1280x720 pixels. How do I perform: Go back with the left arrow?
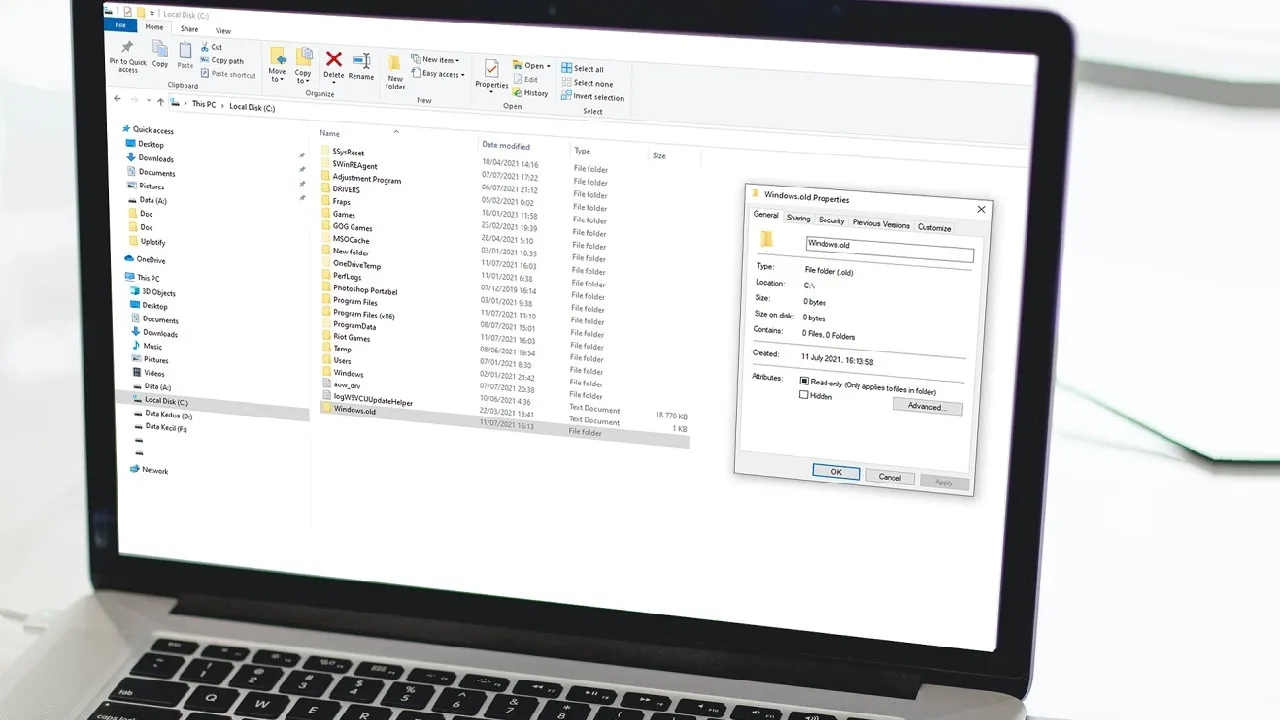tap(118, 99)
